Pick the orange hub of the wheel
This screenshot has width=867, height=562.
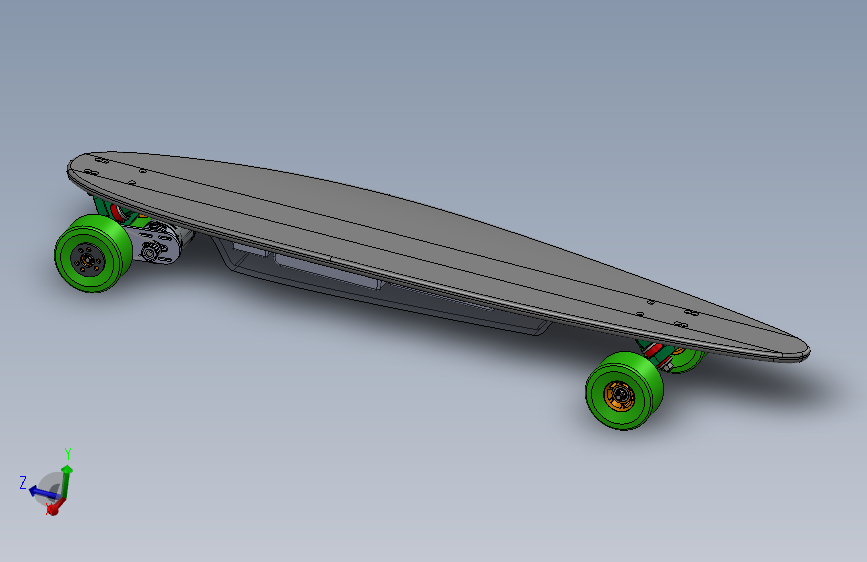tap(619, 396)
